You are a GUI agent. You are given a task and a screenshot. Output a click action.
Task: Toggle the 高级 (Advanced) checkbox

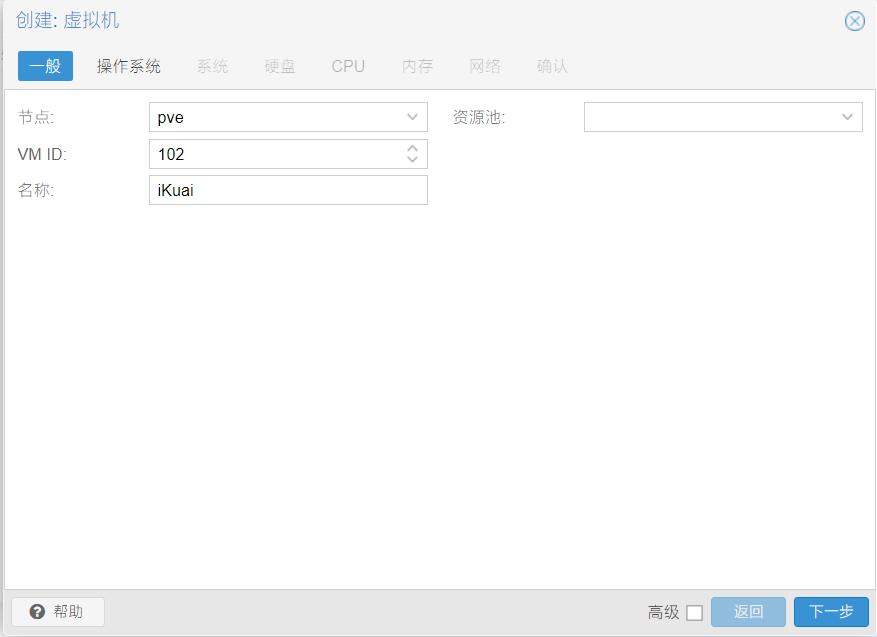tap(694, 613)
